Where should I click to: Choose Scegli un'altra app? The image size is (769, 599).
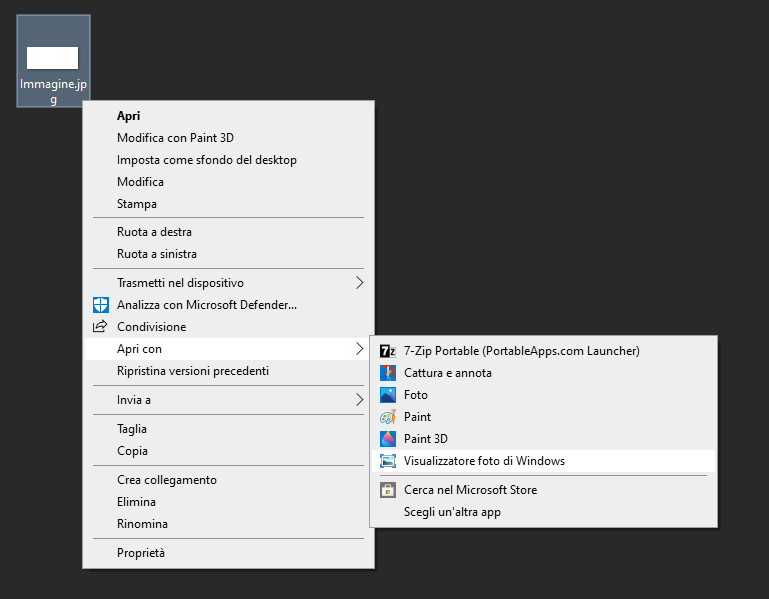click(x=452, y=512)
